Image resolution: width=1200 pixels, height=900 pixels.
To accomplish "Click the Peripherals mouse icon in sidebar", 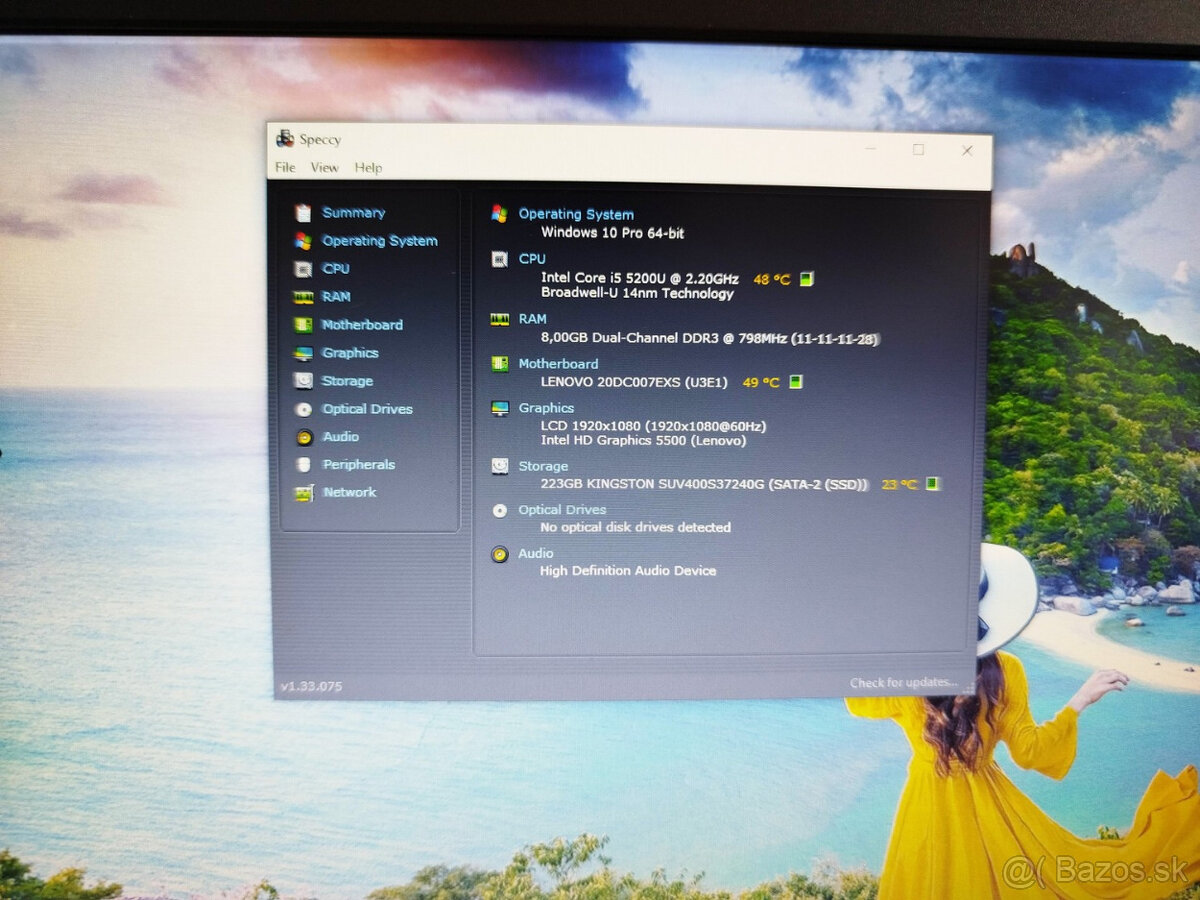I will pyautogui.click(x=303, y=465).
